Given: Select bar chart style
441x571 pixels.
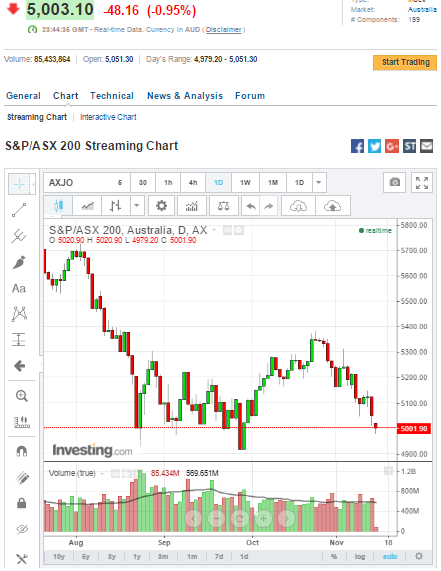Looking at the screenshot, I should [x=115, y=206].
